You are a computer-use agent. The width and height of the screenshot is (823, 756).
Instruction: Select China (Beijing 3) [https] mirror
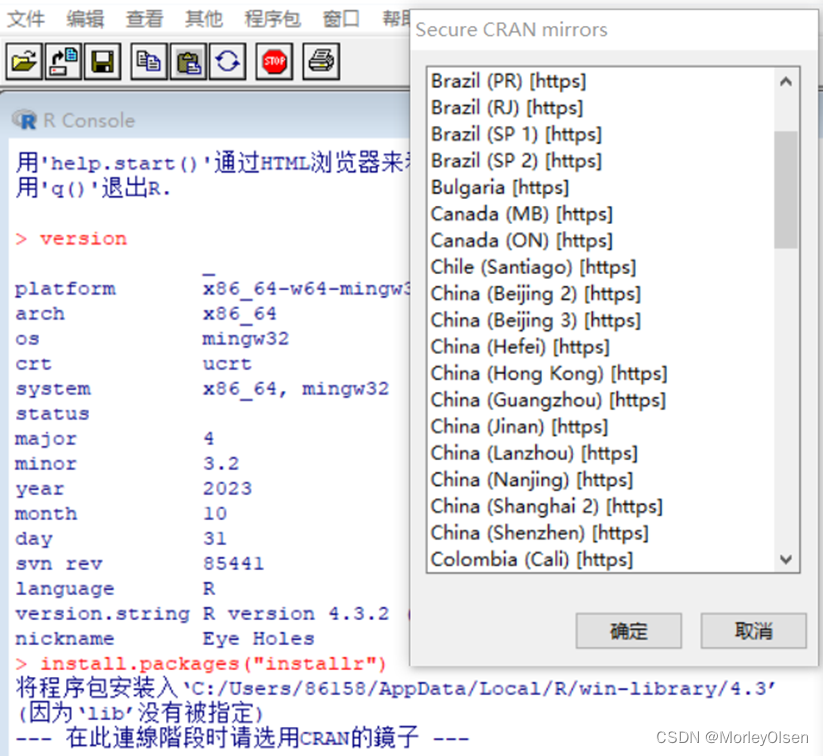pos(600,320)
